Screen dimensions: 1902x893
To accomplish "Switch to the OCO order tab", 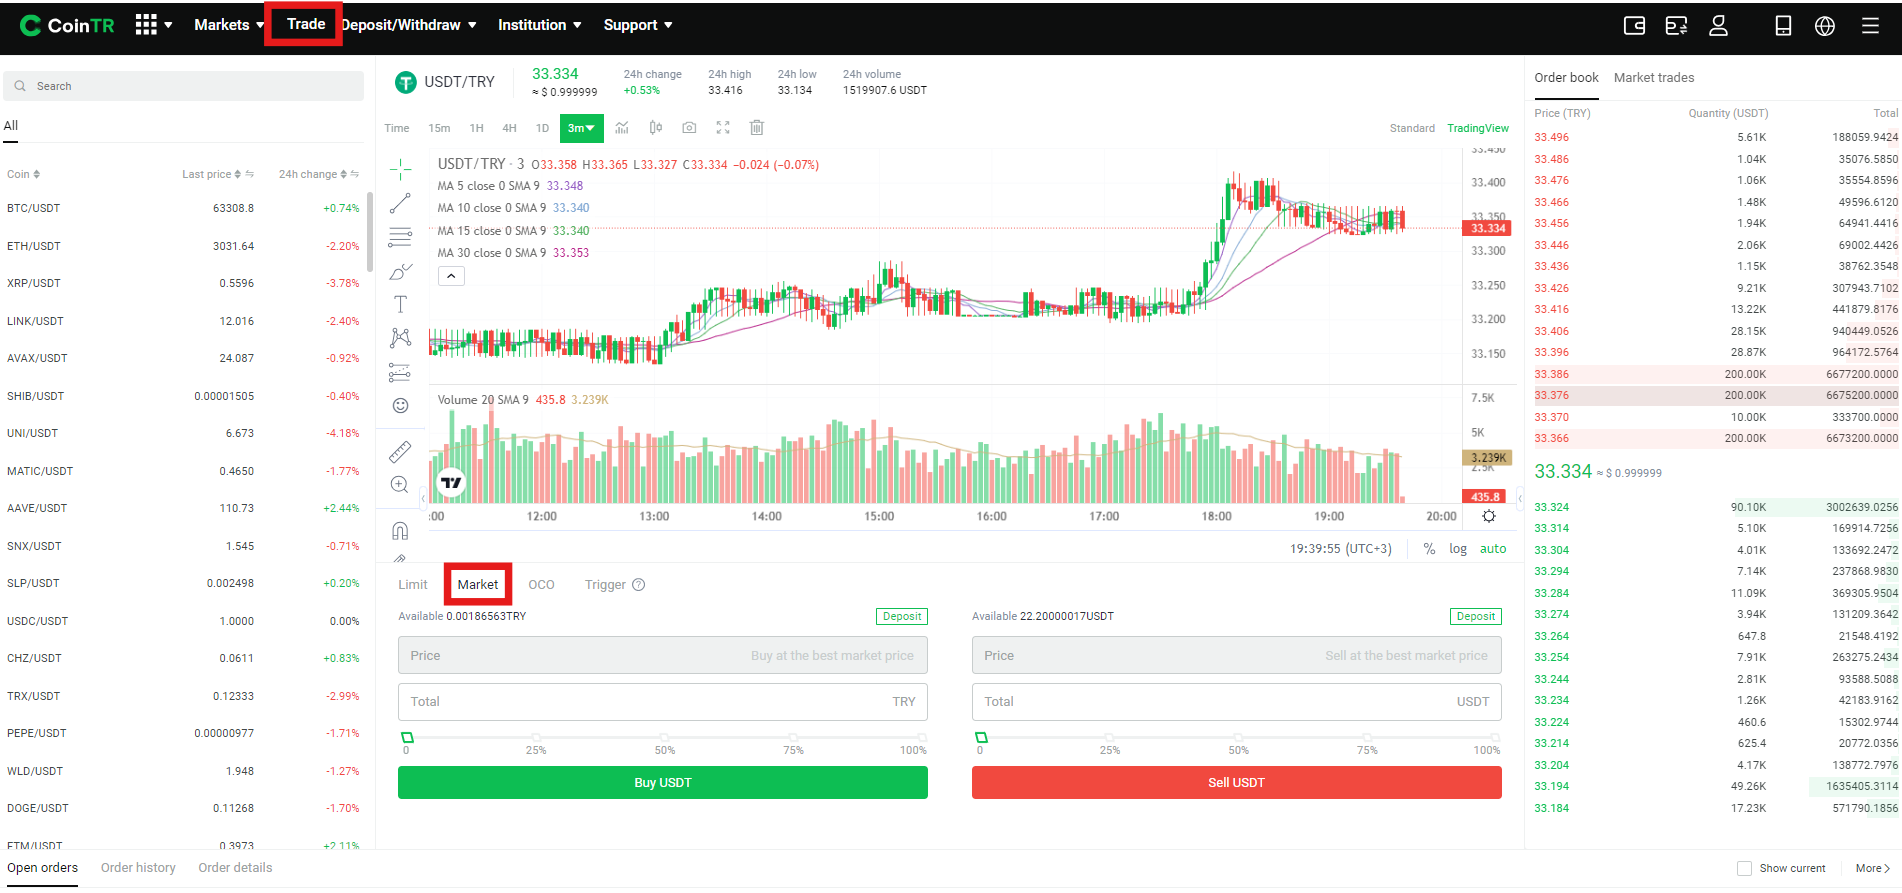I will coord(541,585).
